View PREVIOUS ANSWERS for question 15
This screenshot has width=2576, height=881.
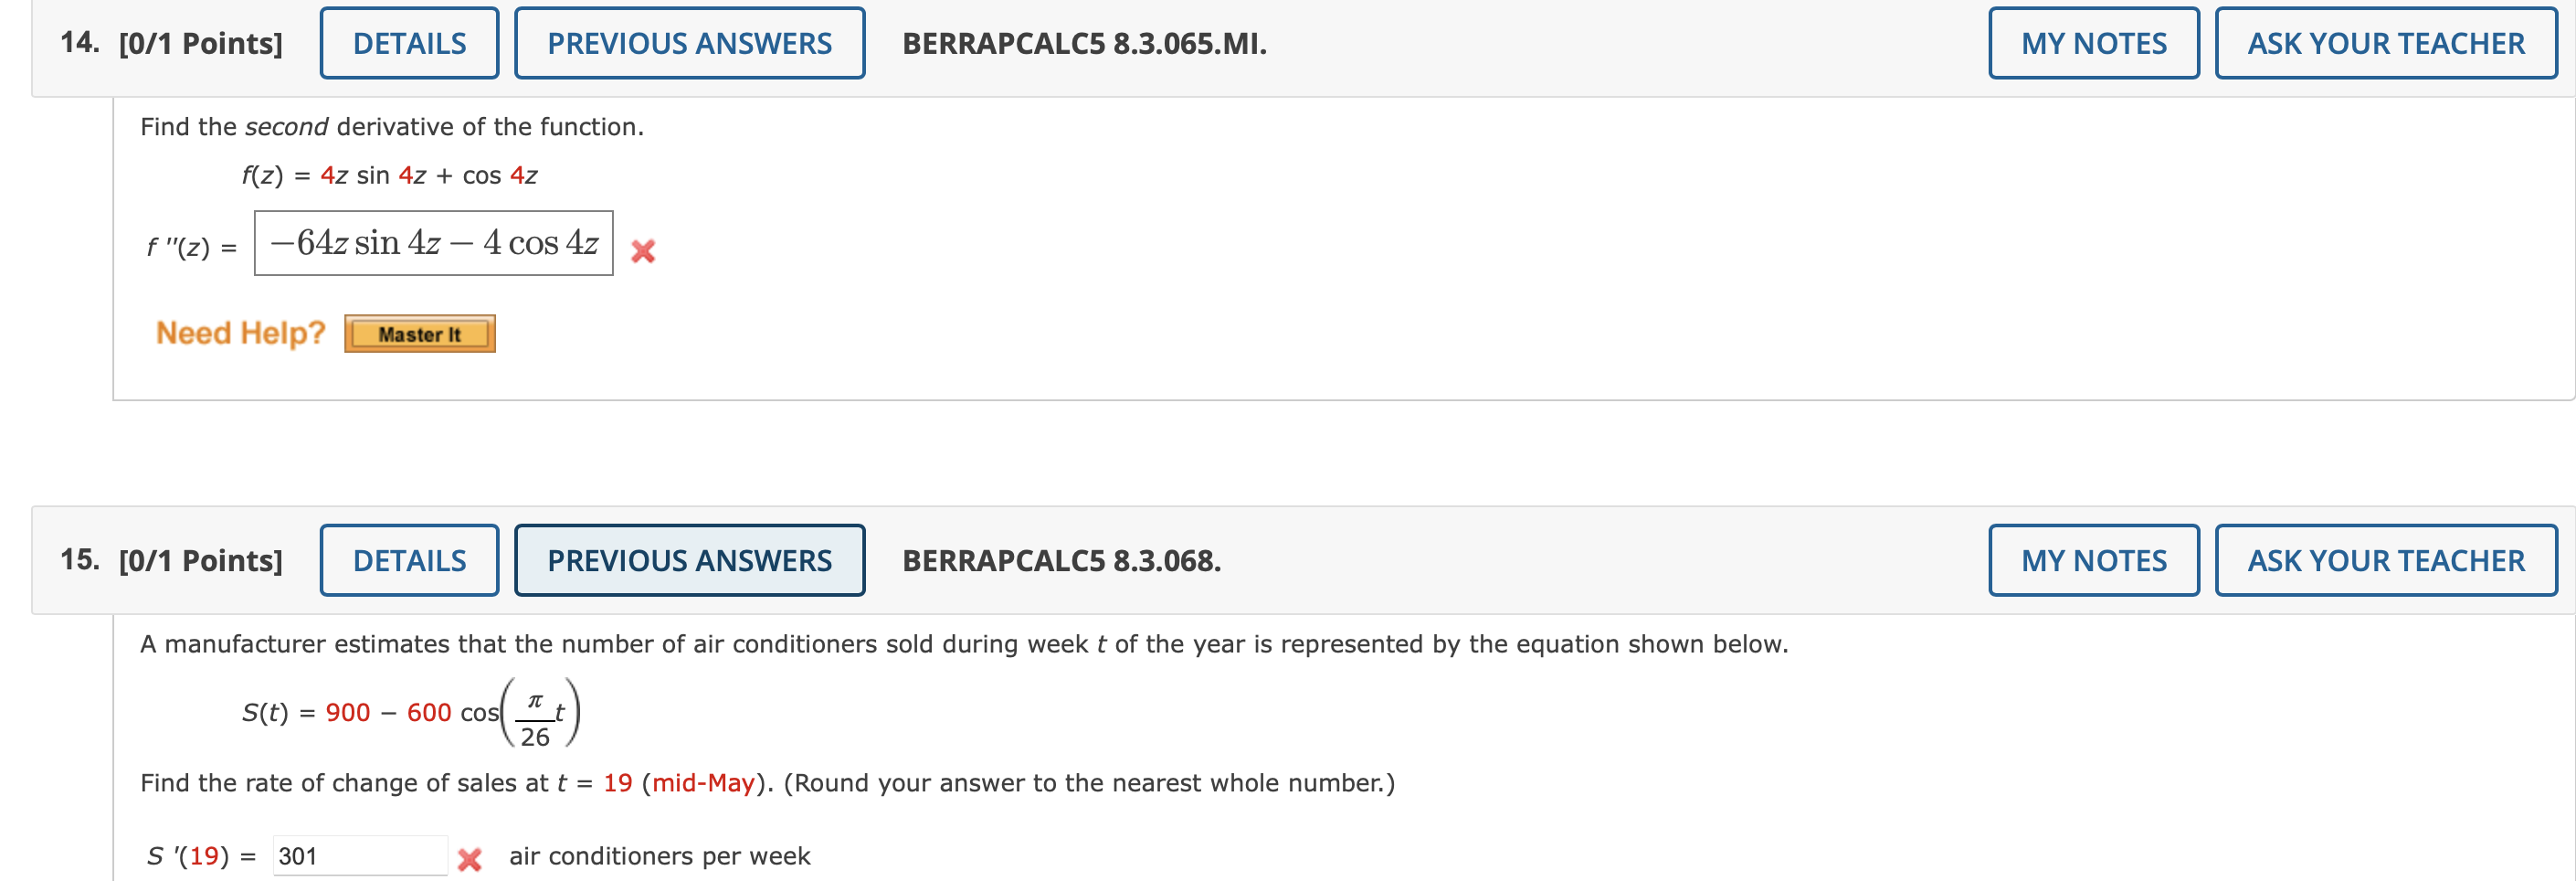coord(688,560)
